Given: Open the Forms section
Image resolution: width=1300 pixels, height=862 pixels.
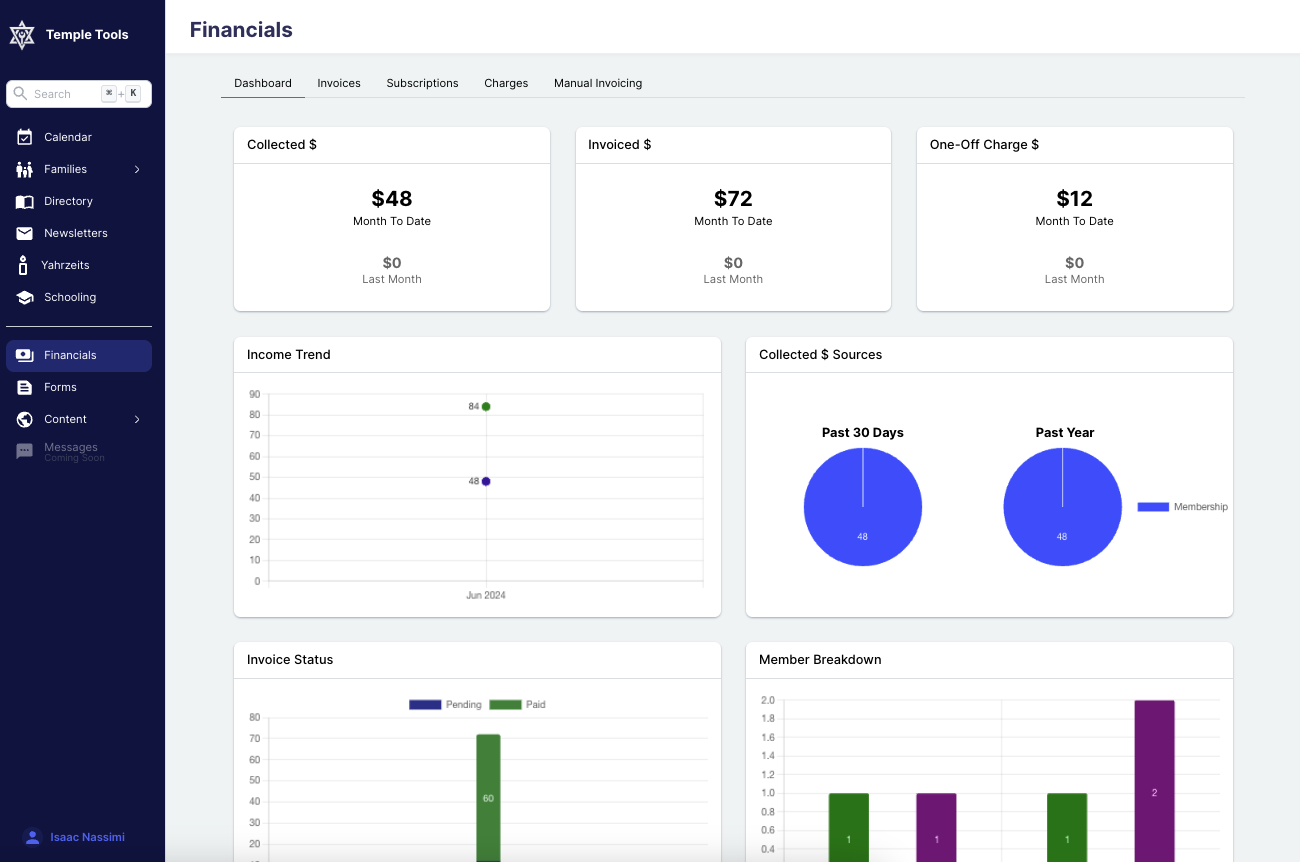Looking at the screenshot, I should [25, 387].
